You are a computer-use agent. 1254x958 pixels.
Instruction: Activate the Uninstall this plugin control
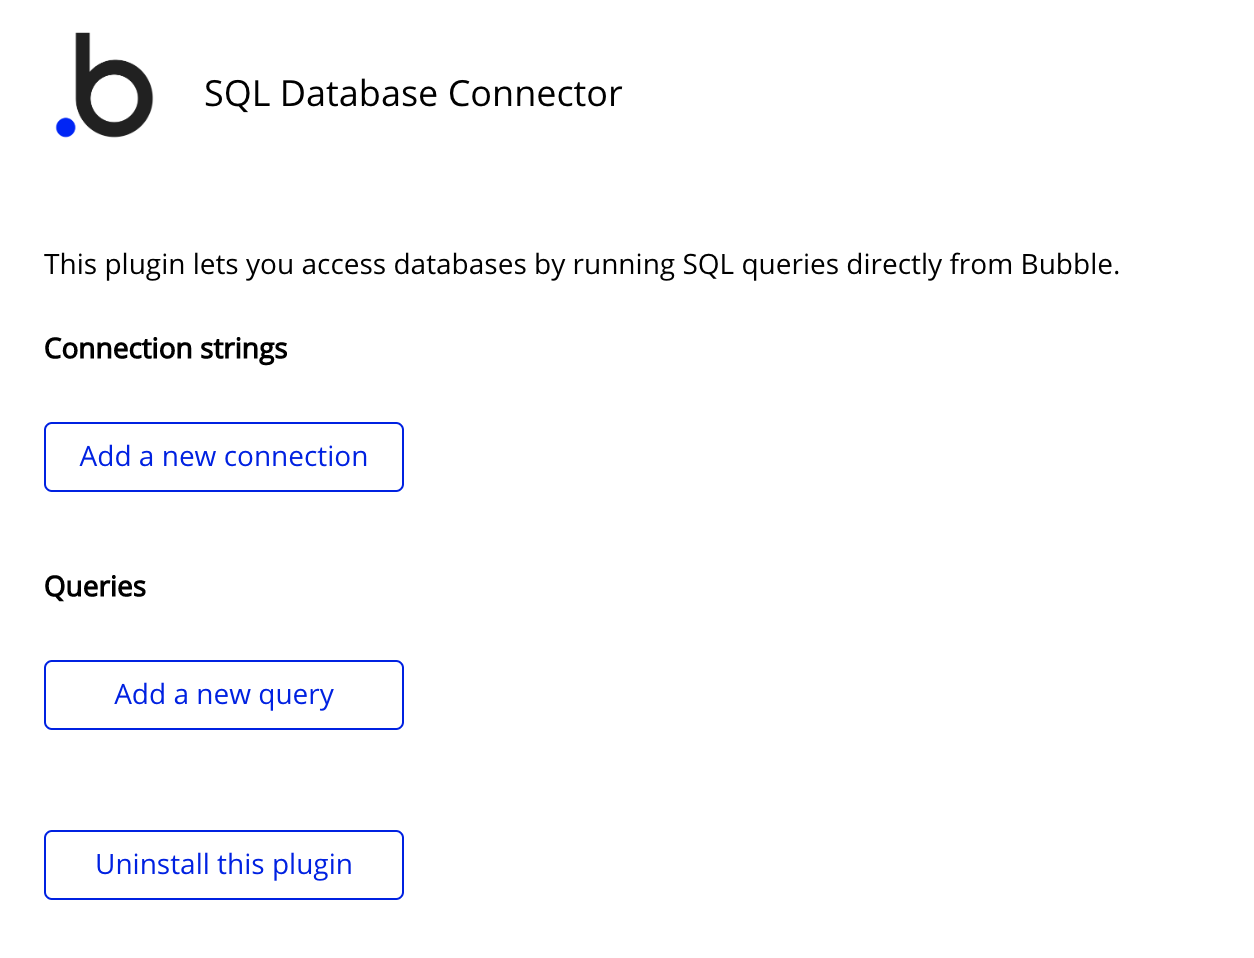(x=223, y=864)
